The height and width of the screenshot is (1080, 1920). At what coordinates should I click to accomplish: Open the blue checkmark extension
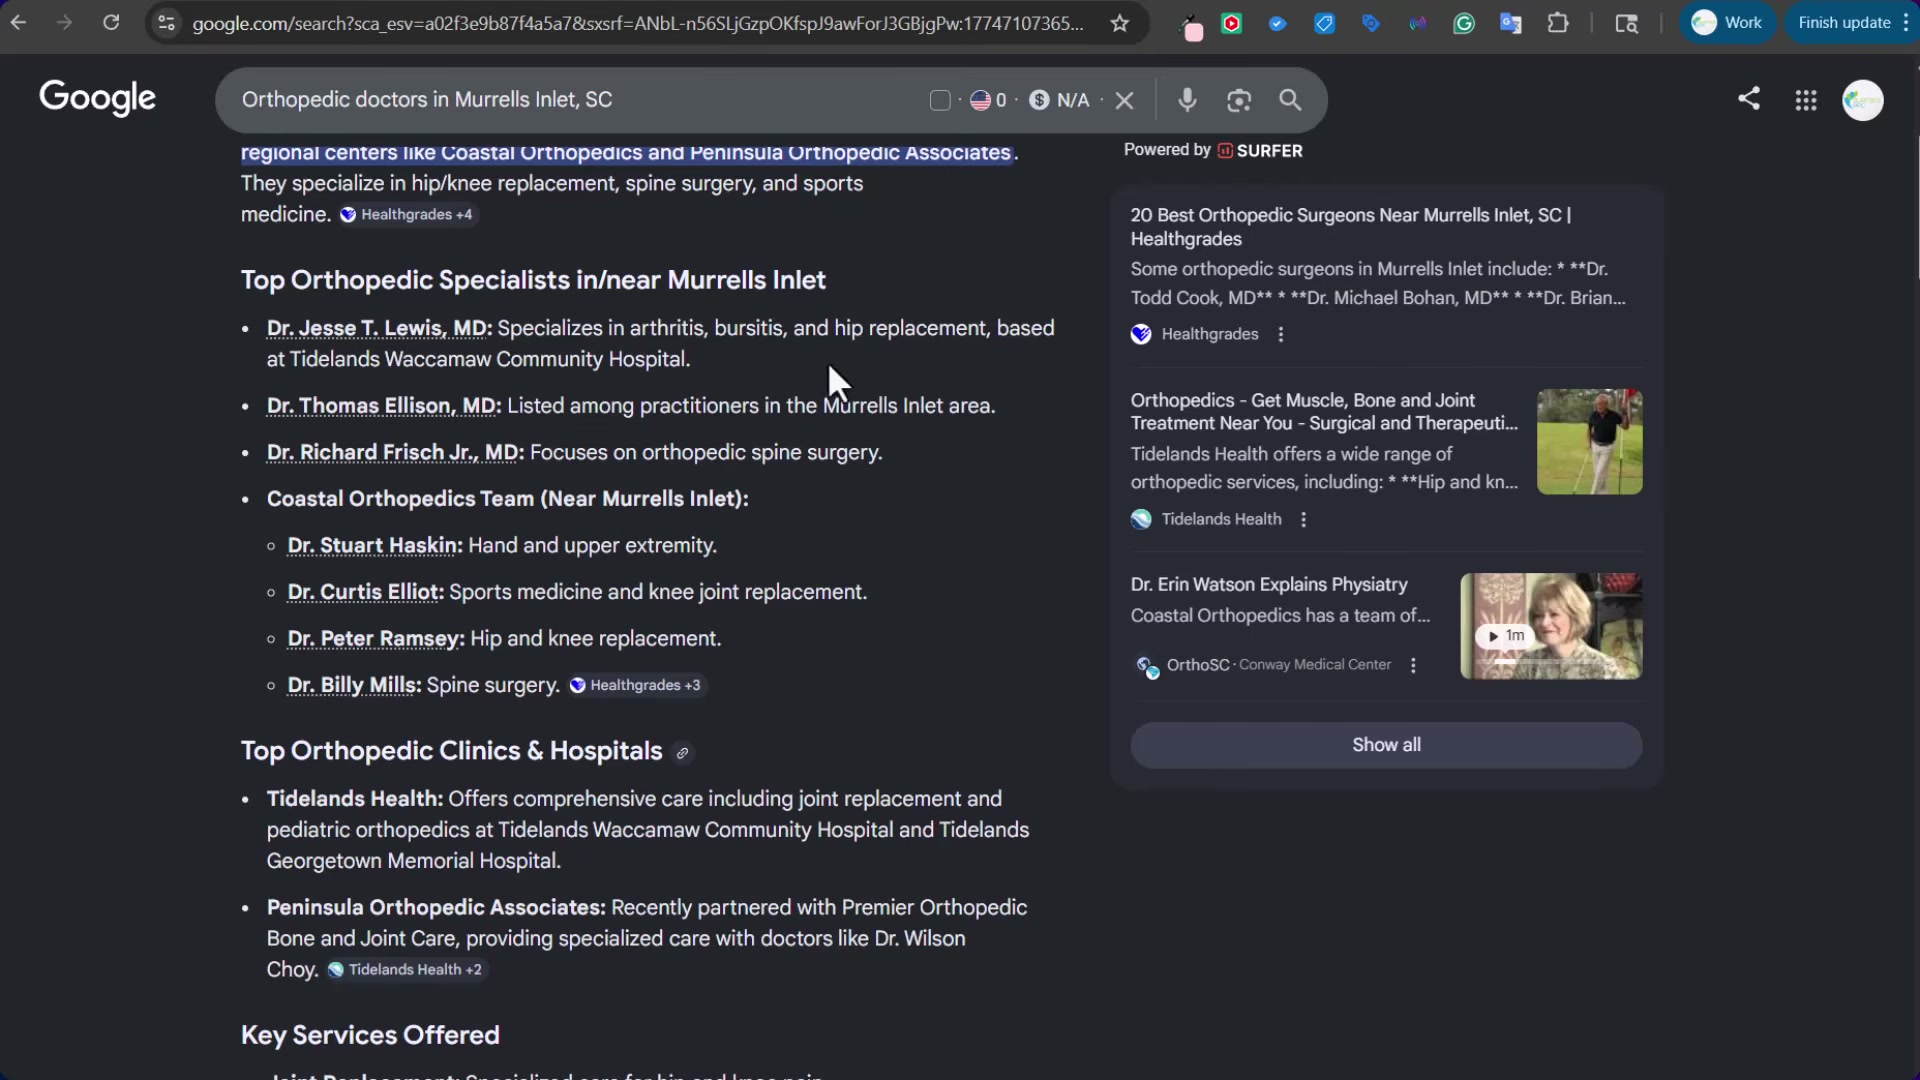pyautogui.click(x=1277, y=23)
